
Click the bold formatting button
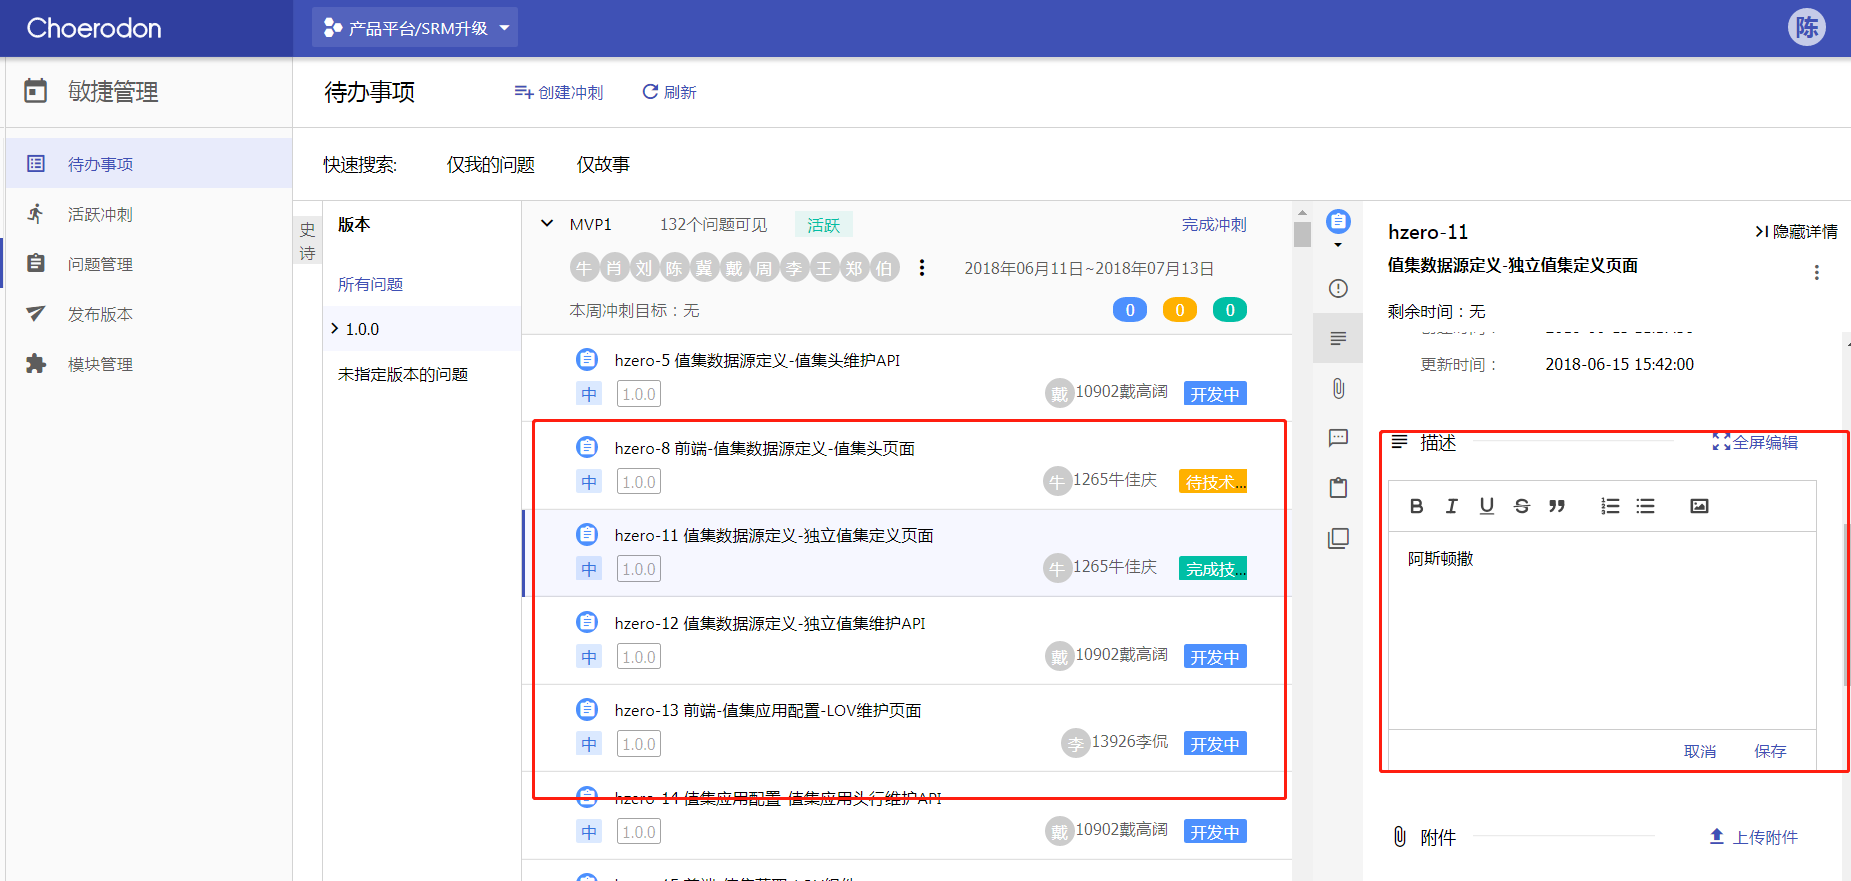click(1416, 506)
